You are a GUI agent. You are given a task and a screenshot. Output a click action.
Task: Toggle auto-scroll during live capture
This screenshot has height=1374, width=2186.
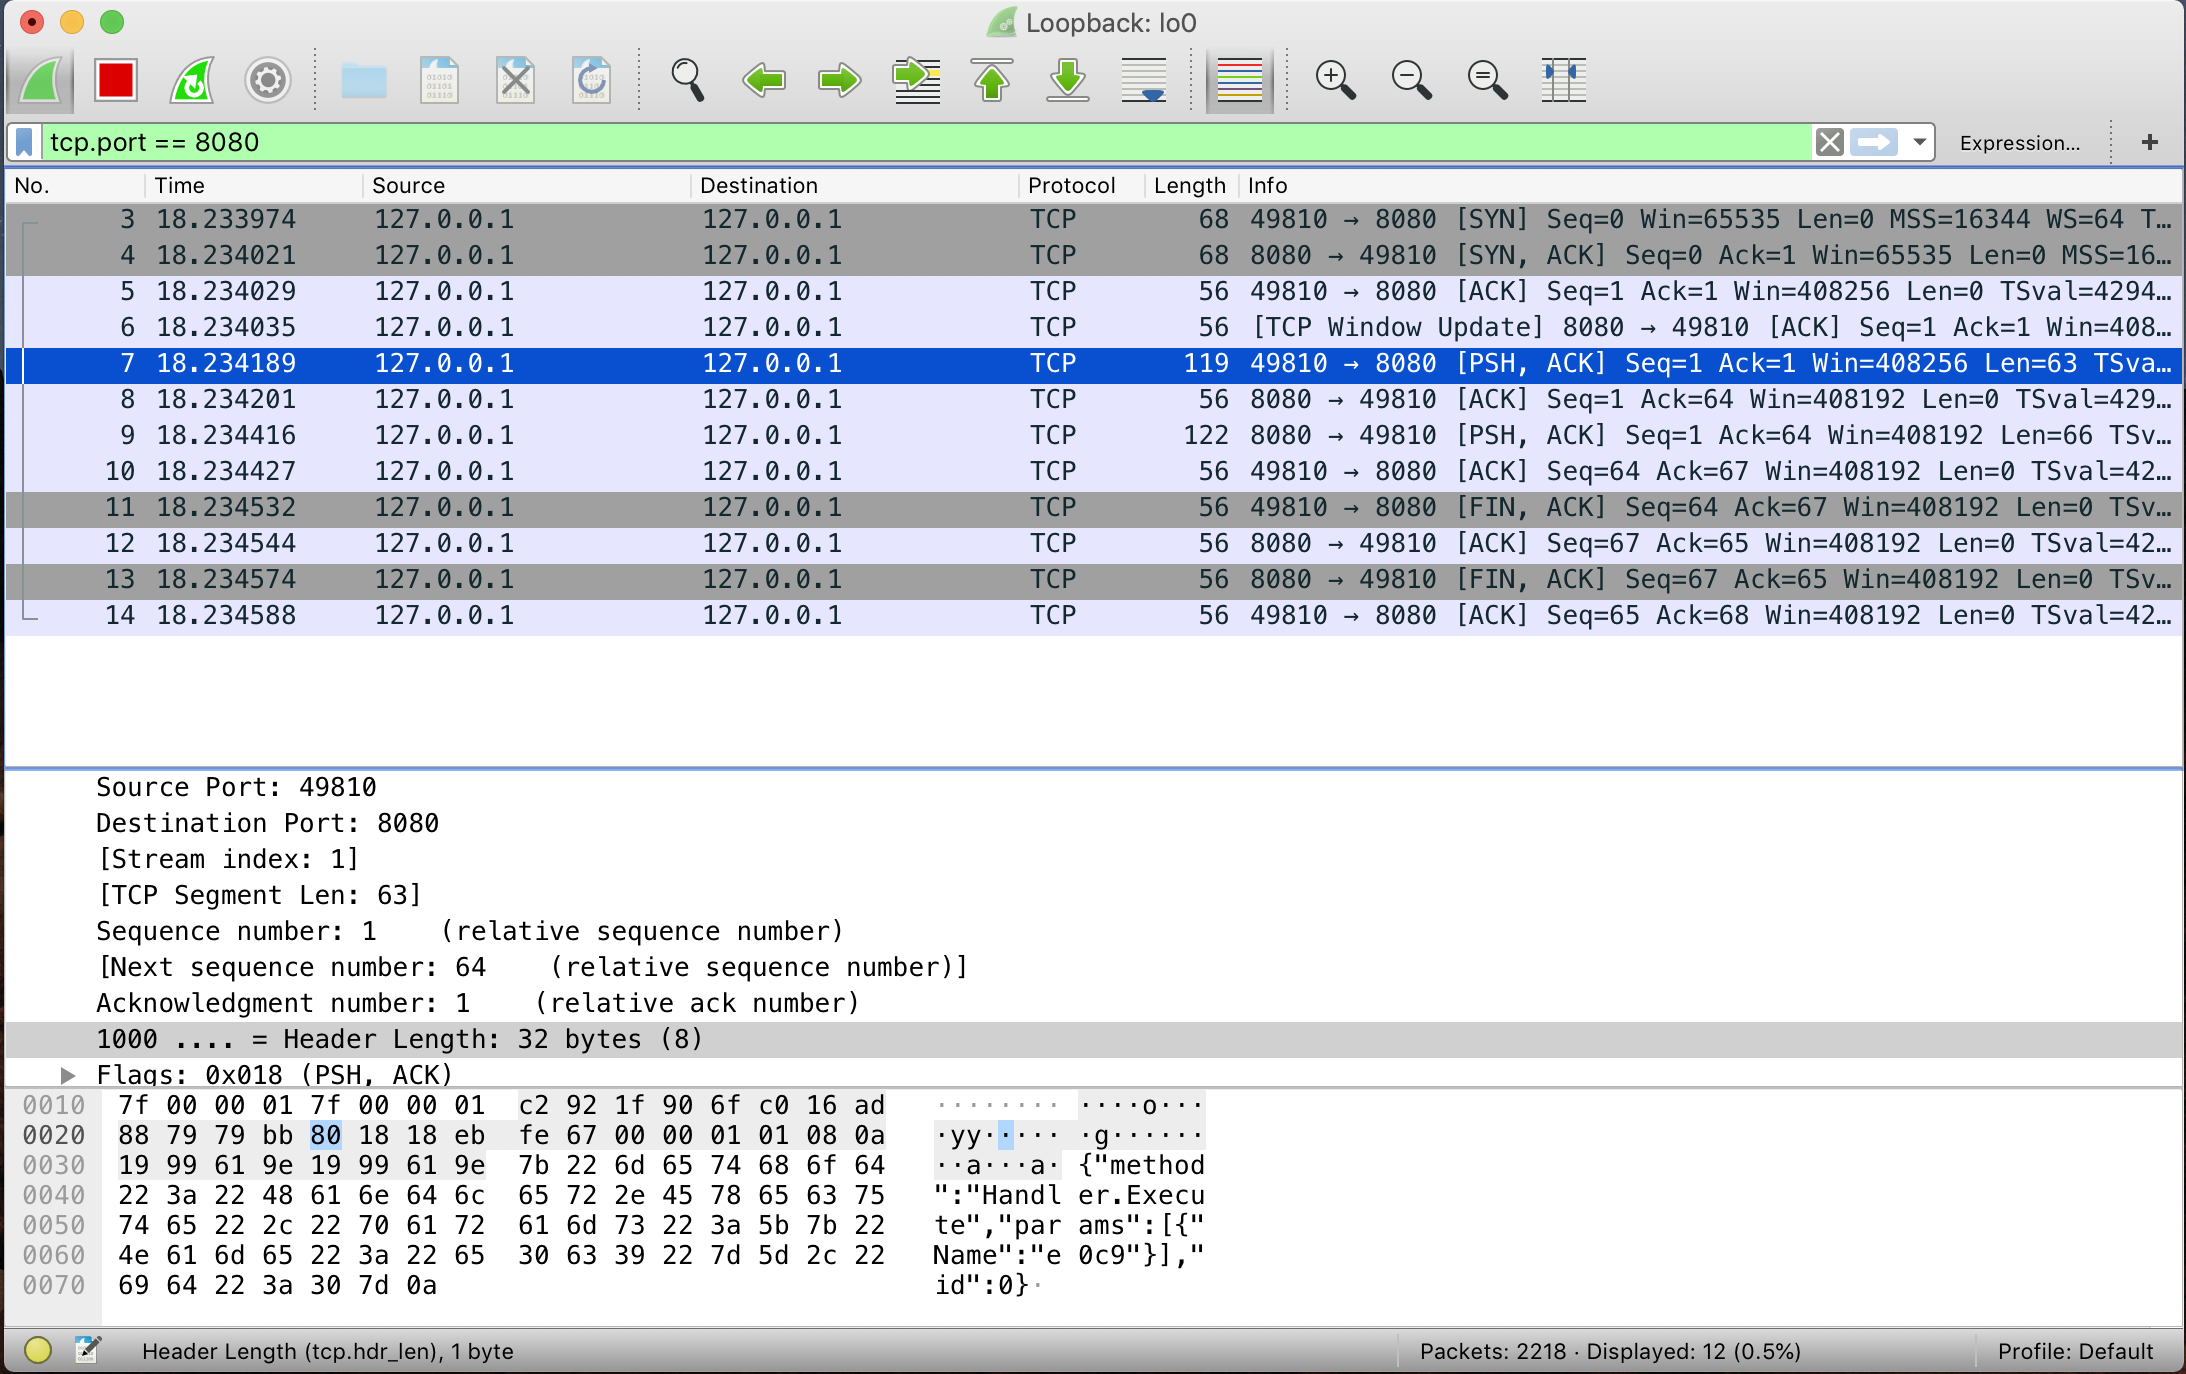point(1143,81)
